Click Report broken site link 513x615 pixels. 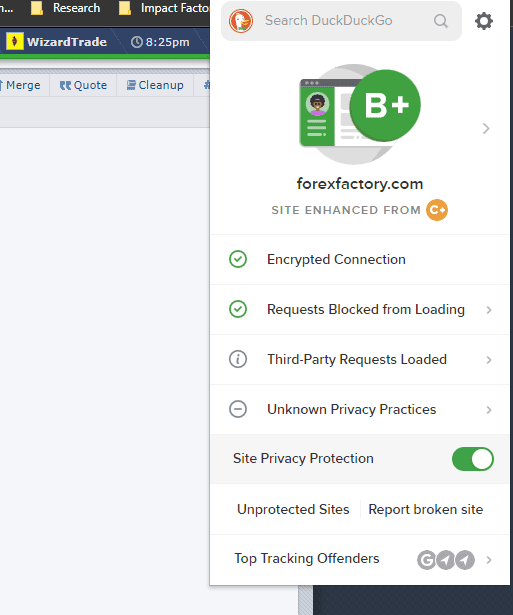(426, 509)
